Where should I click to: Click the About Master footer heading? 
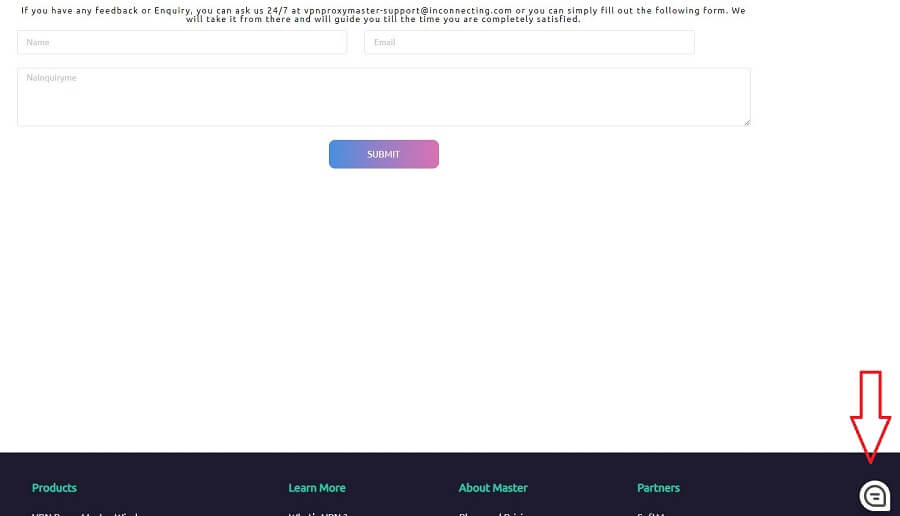click(x=493, y=488)
